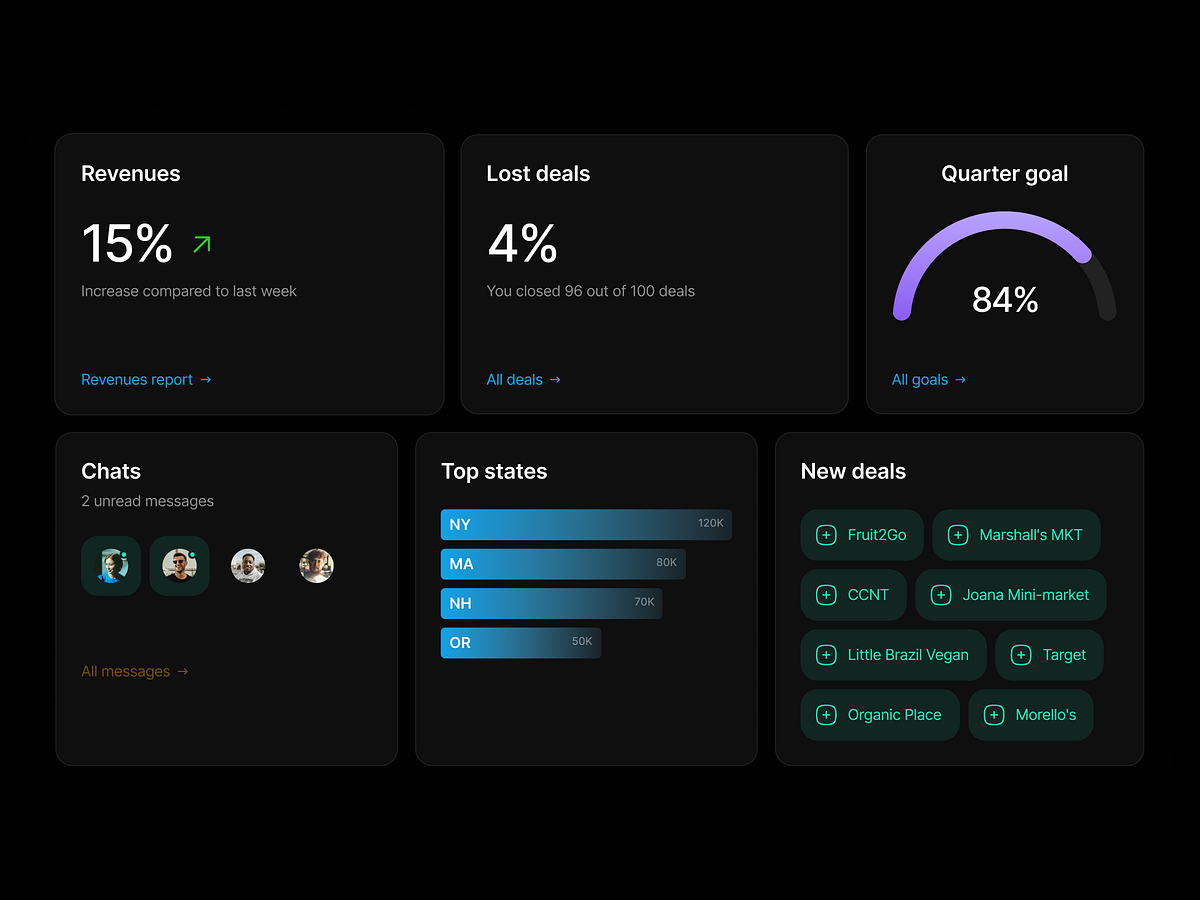Click the plus icon for Little Brazil Vegan
Viewport: 1200px width, 900px height.
(x=825, y=655)
